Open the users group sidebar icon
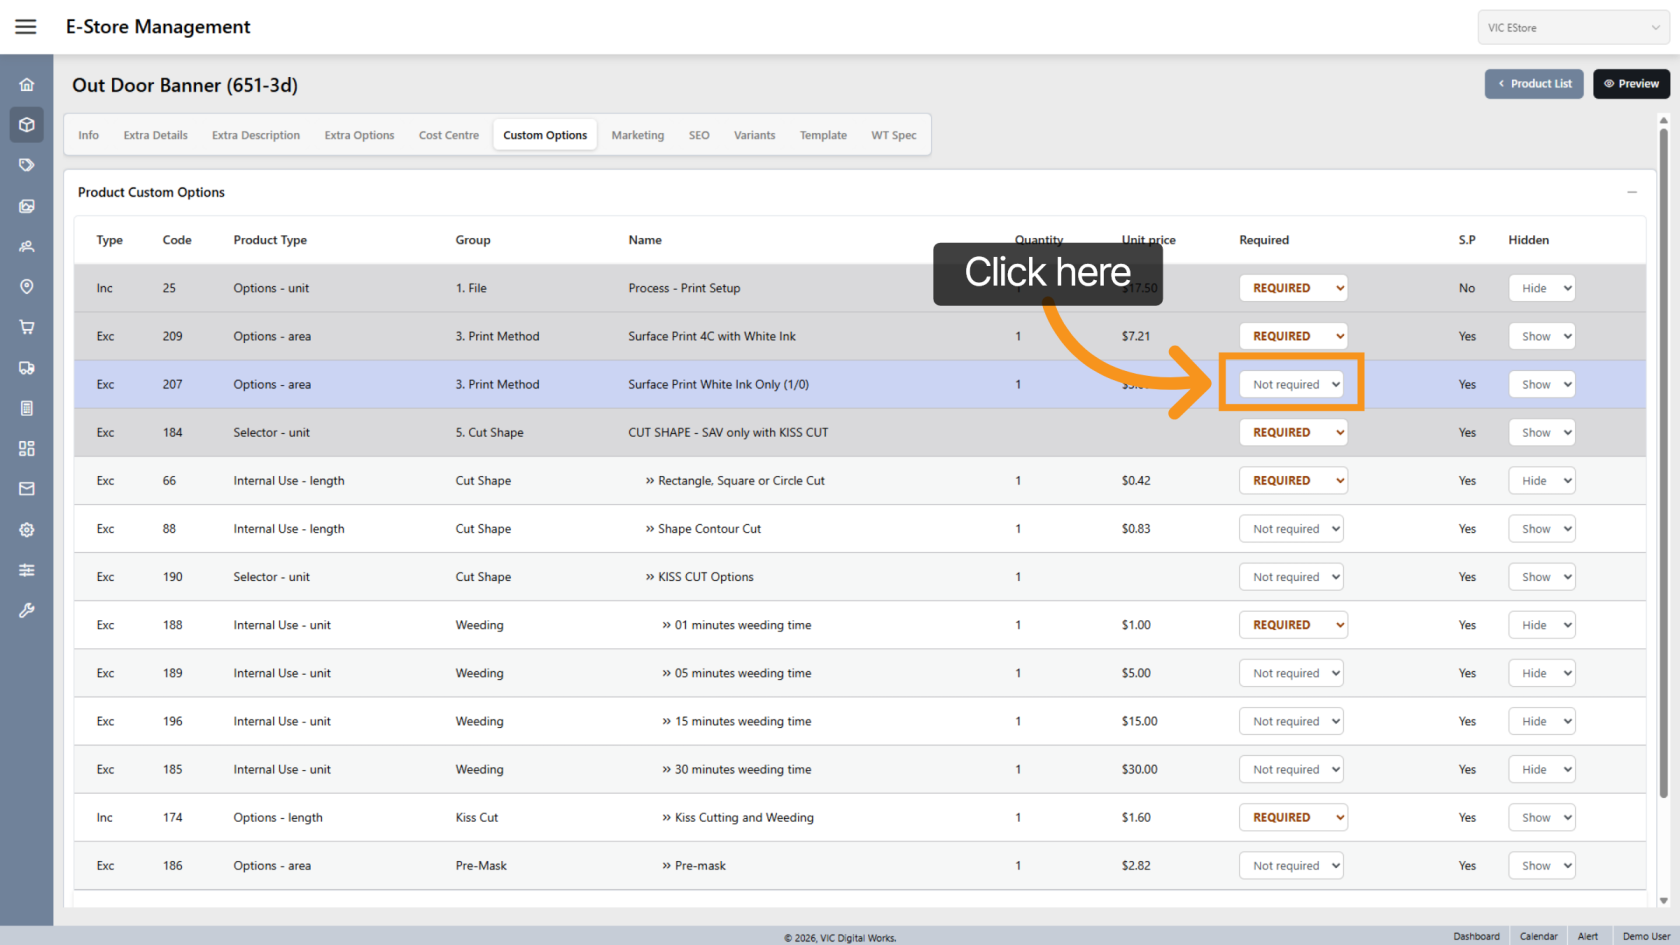 tap(27, 246)
